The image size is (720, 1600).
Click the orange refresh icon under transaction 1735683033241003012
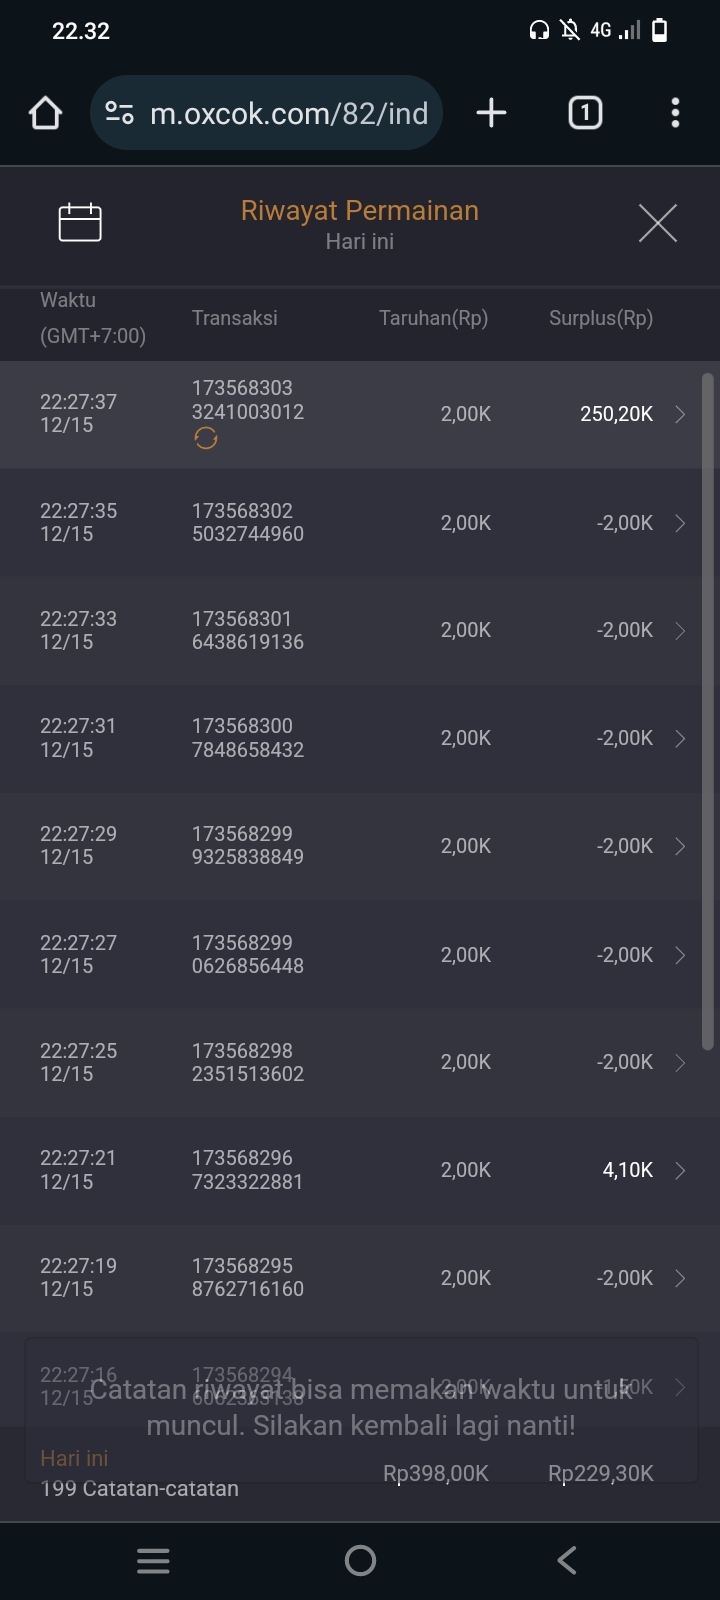206,438
